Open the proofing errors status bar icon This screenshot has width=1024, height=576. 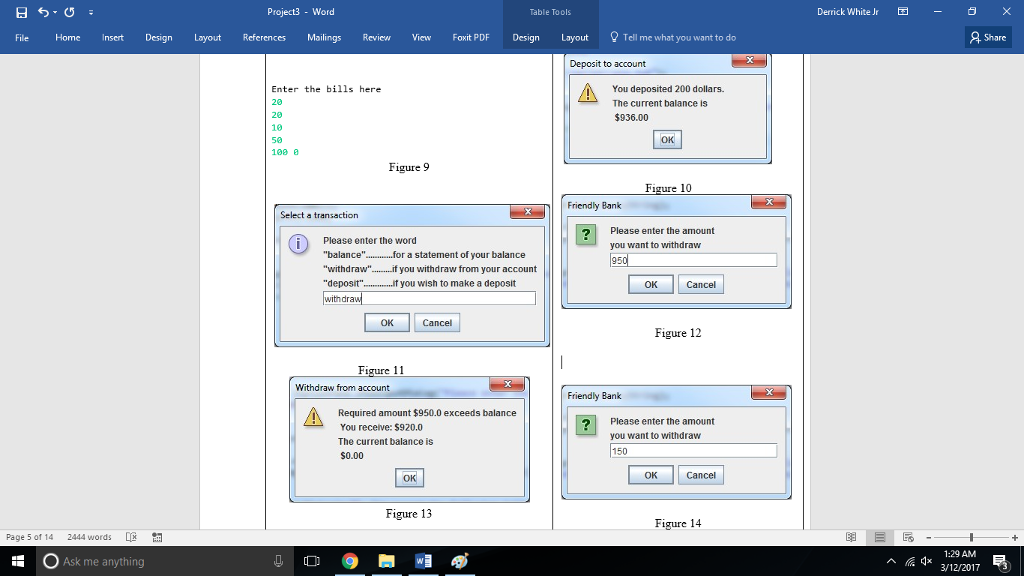pos(130,537)
